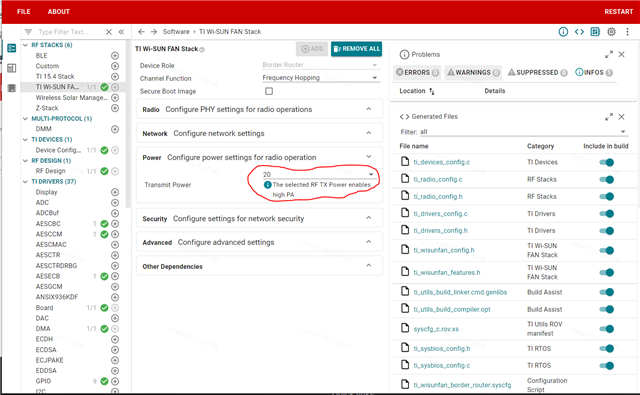Open ti_wisunfan_config.h file link

444,250
